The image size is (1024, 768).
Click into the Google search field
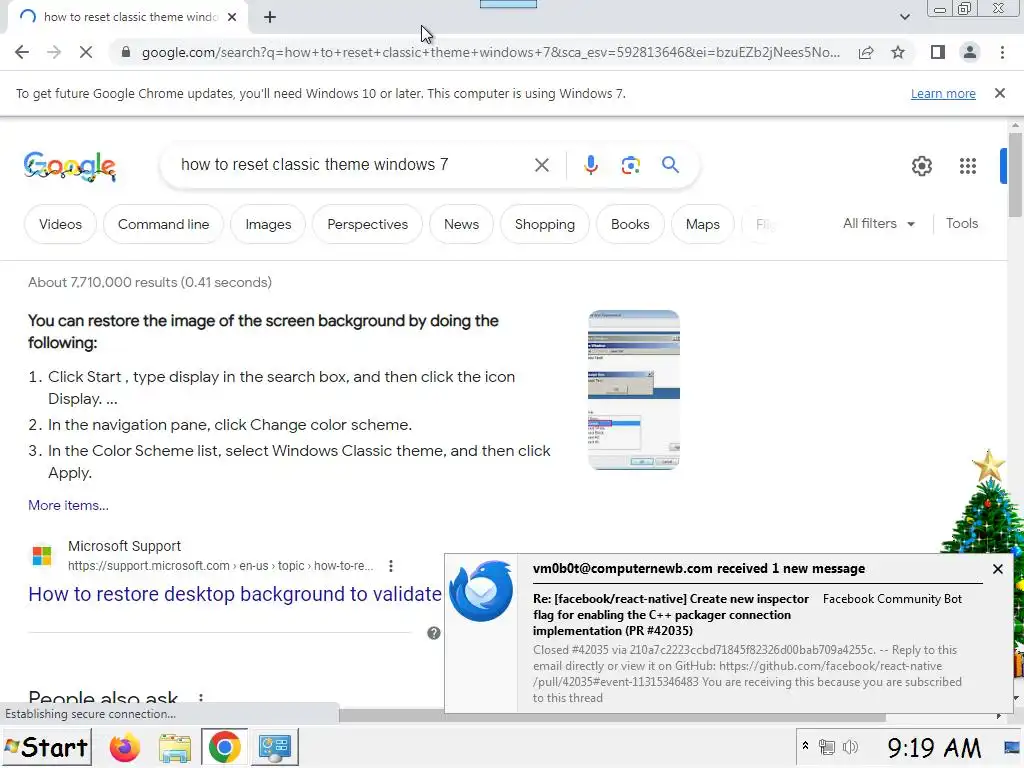[353, 165]
